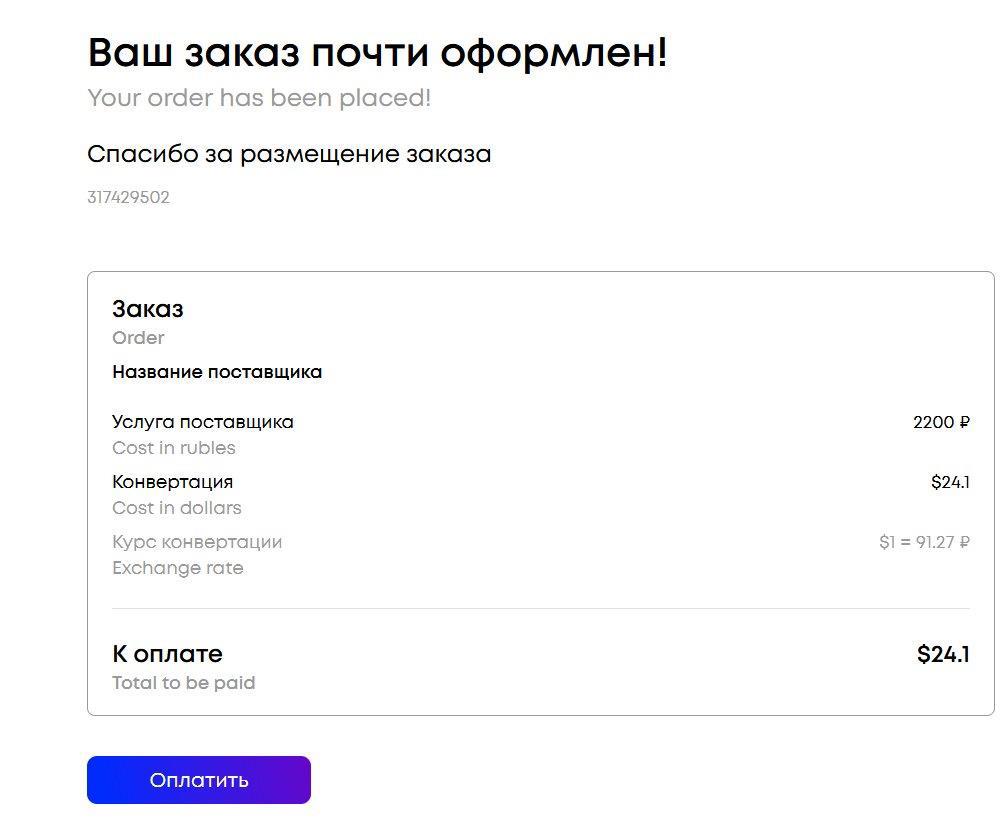This screenshot has width=1006, height=822.
Task: Click the Cost in dollars caption
Action: 177,508
